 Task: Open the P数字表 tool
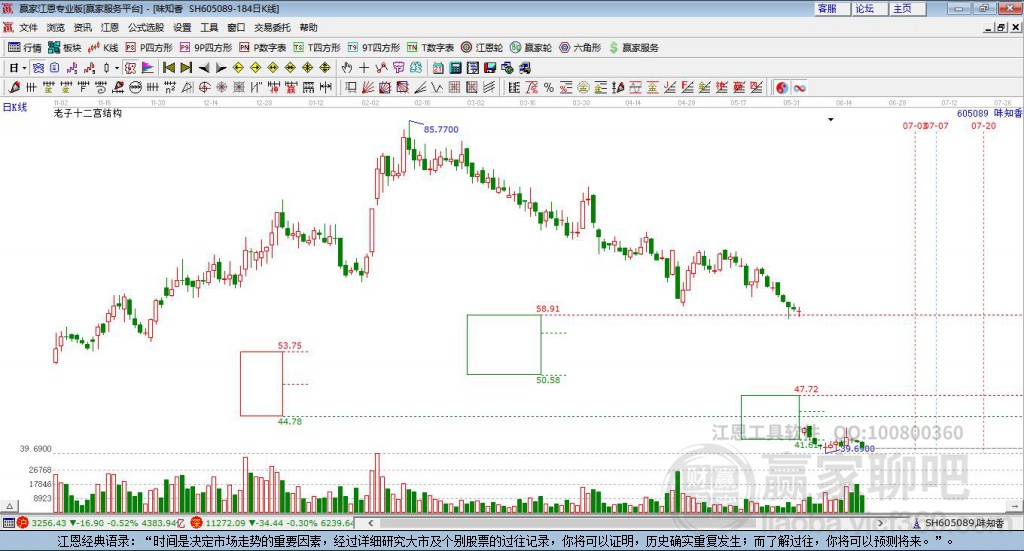pos(263,48)
